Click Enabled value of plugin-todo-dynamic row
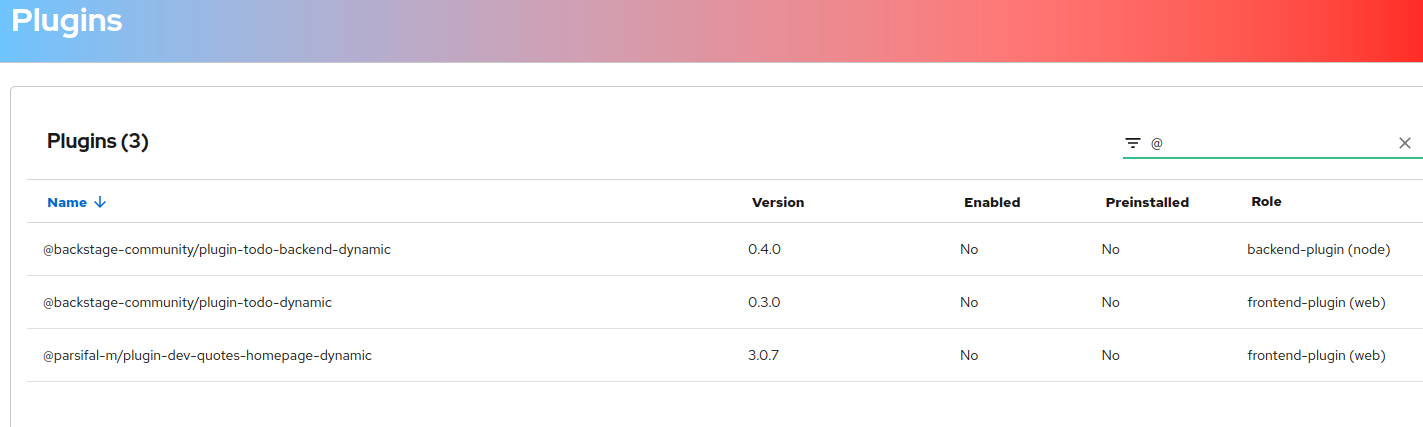 [x=968, y=302]
